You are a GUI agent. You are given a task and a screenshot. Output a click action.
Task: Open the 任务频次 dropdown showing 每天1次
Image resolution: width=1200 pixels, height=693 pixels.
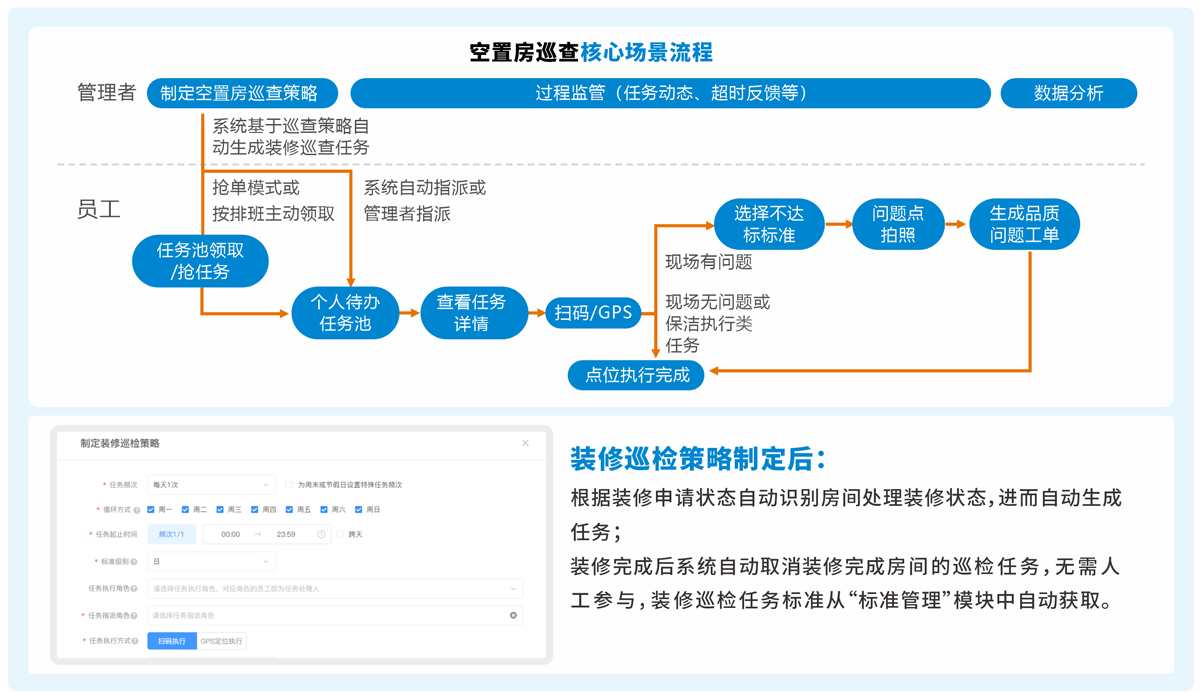tap(211, 485)
